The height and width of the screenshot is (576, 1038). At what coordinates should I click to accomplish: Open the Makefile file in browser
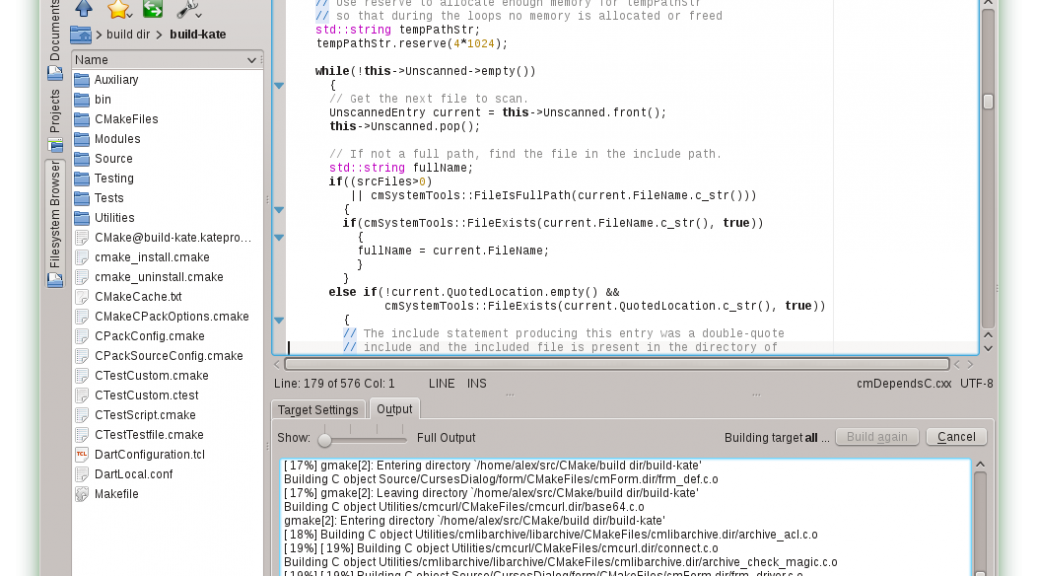[x=116, y=494]
